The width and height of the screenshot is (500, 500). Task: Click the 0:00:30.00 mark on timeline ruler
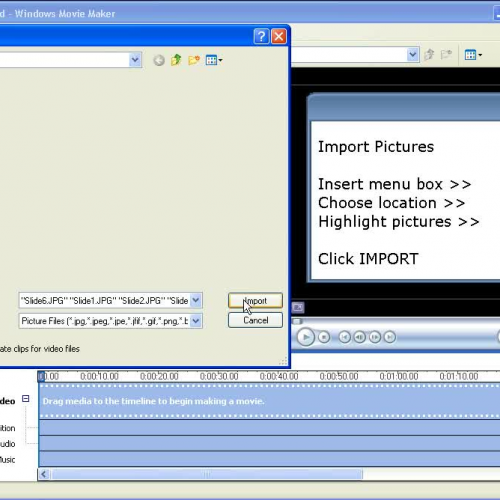coord(219,376)
